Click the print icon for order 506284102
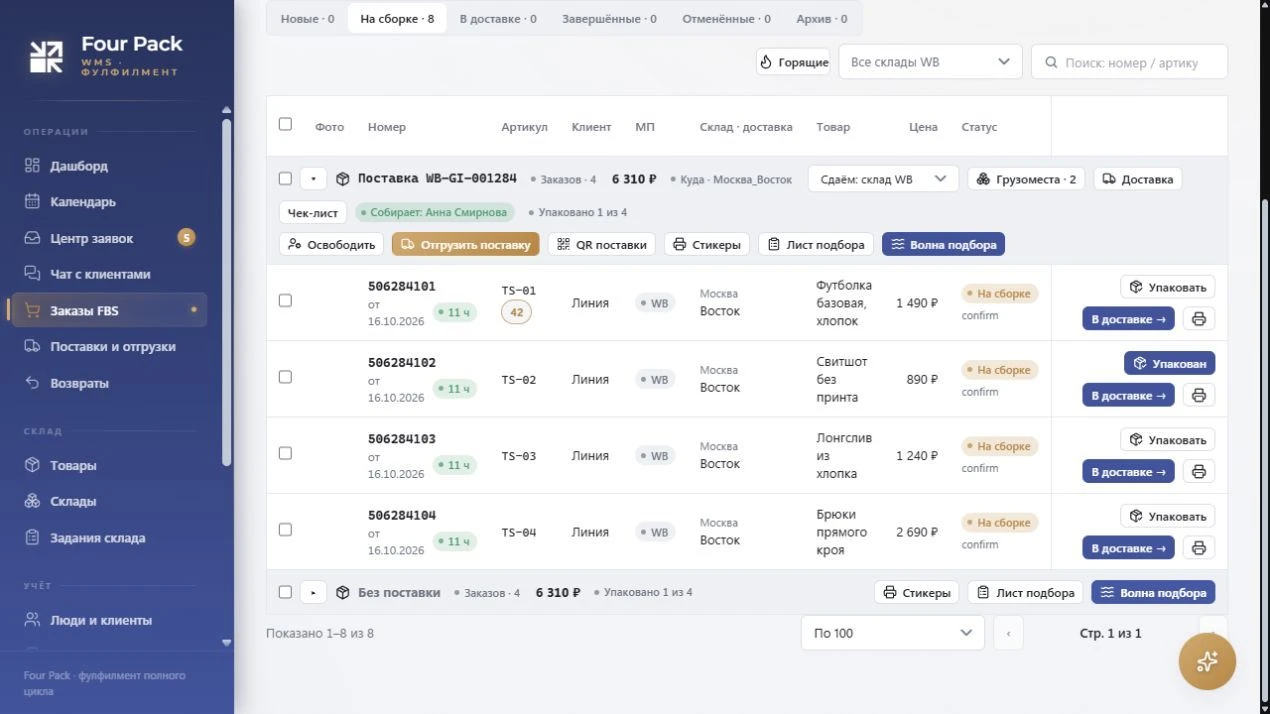This screenshot has width=1270, height=714. 1199,396
